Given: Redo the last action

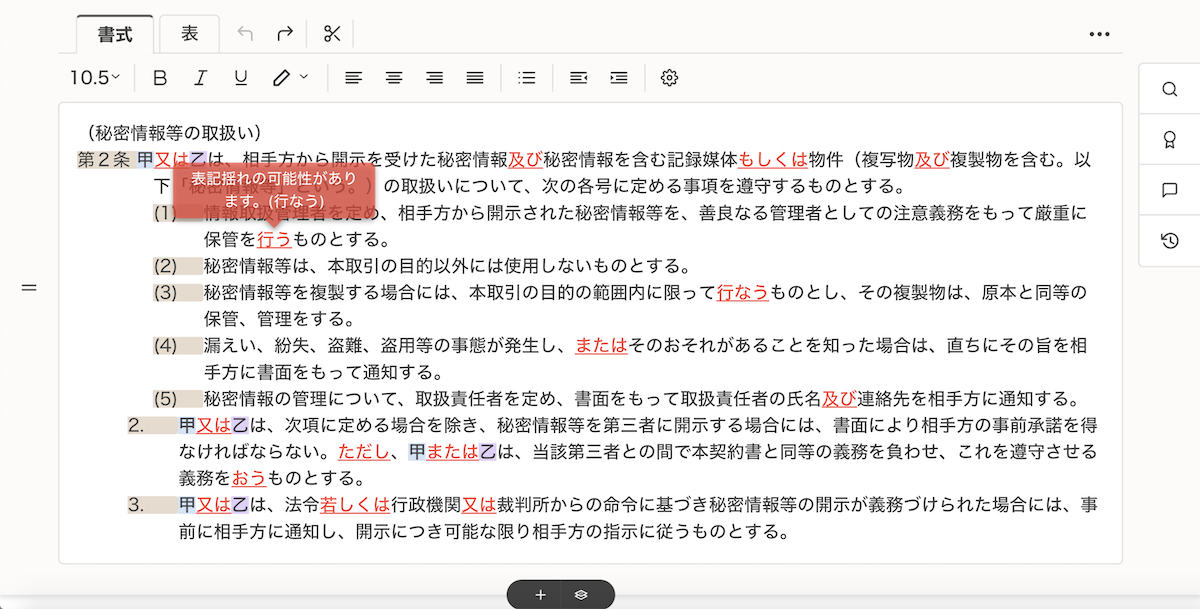Looking at the screenshot, I should 285,34.
